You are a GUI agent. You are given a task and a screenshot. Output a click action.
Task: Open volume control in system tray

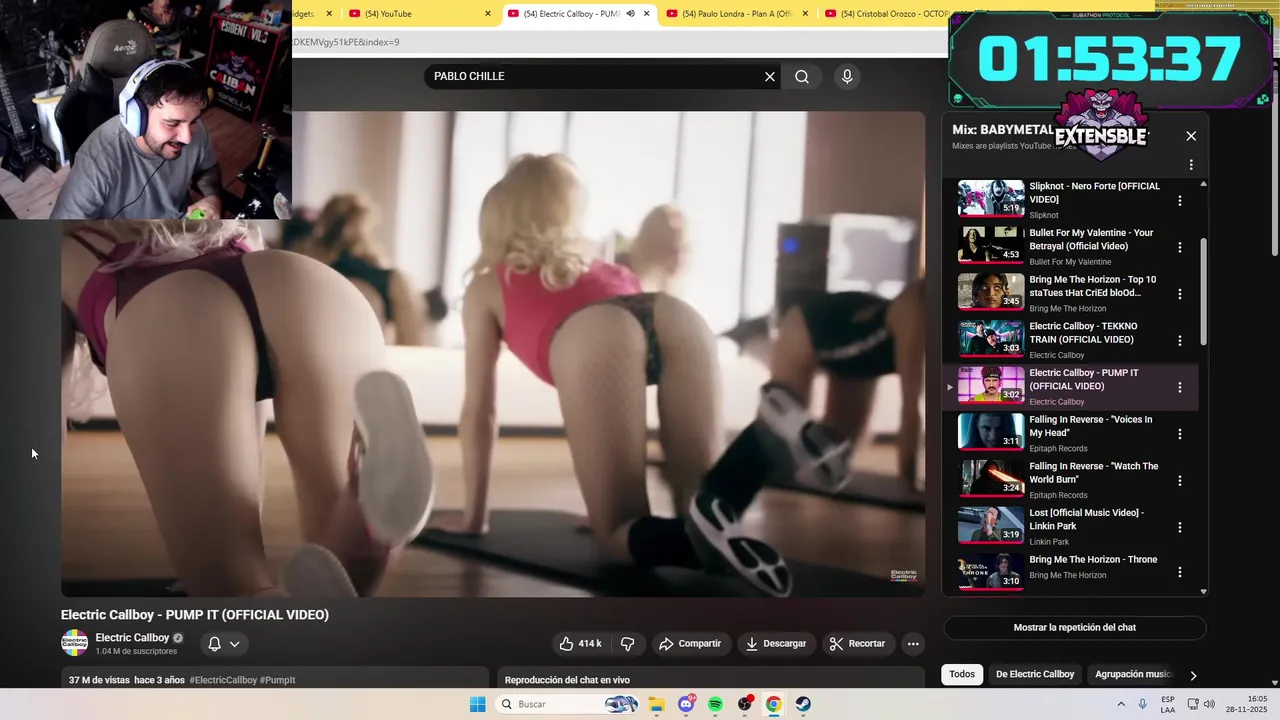point(1209,704)
